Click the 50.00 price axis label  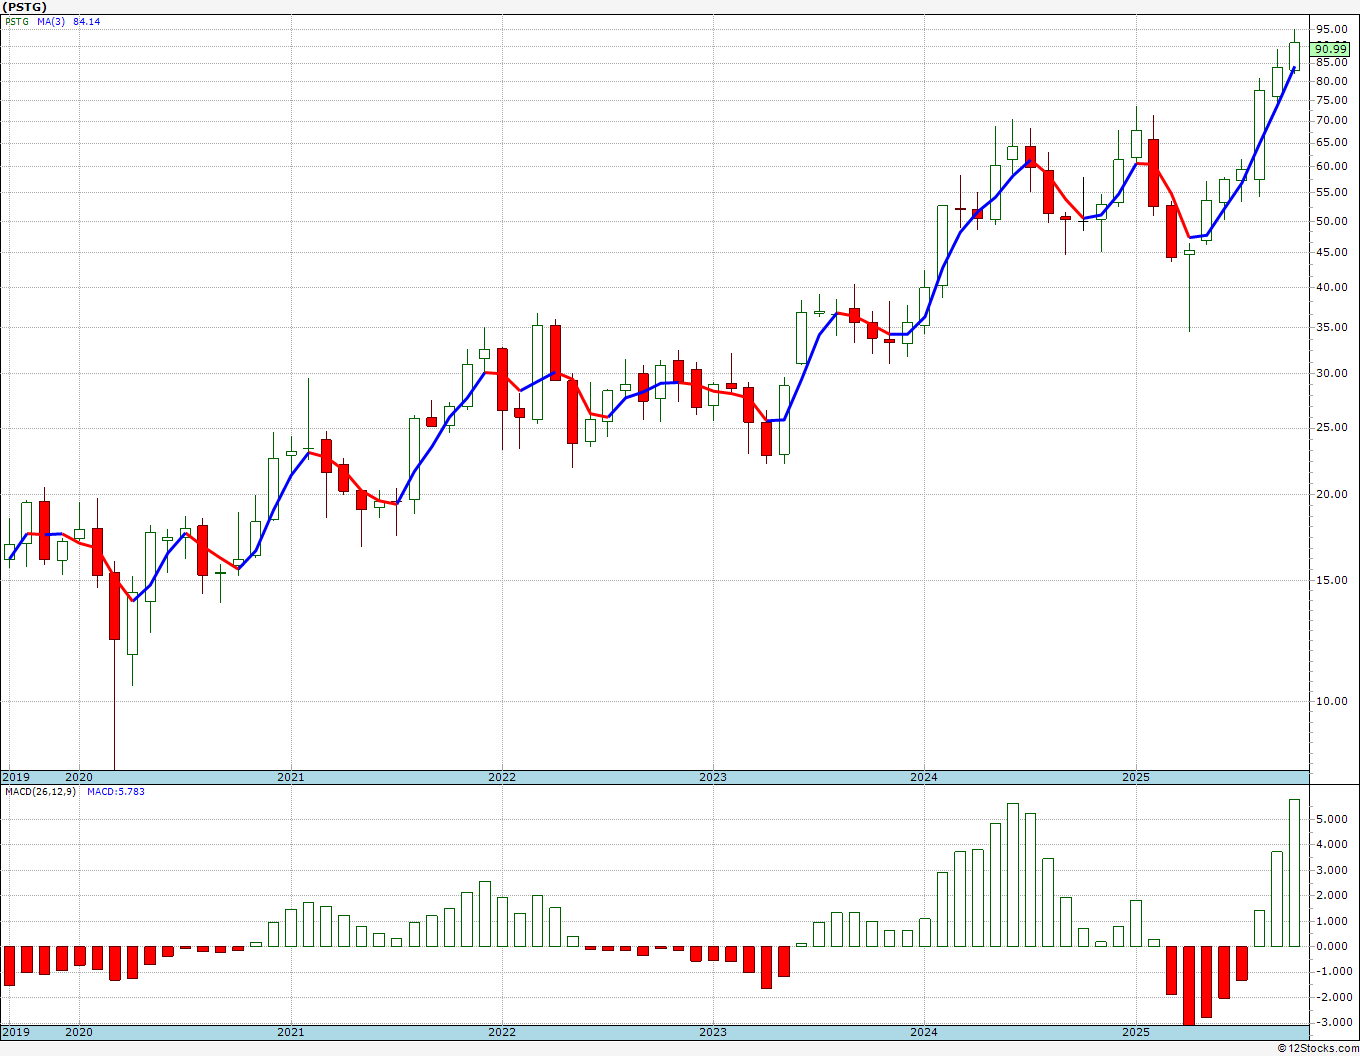1331,222
